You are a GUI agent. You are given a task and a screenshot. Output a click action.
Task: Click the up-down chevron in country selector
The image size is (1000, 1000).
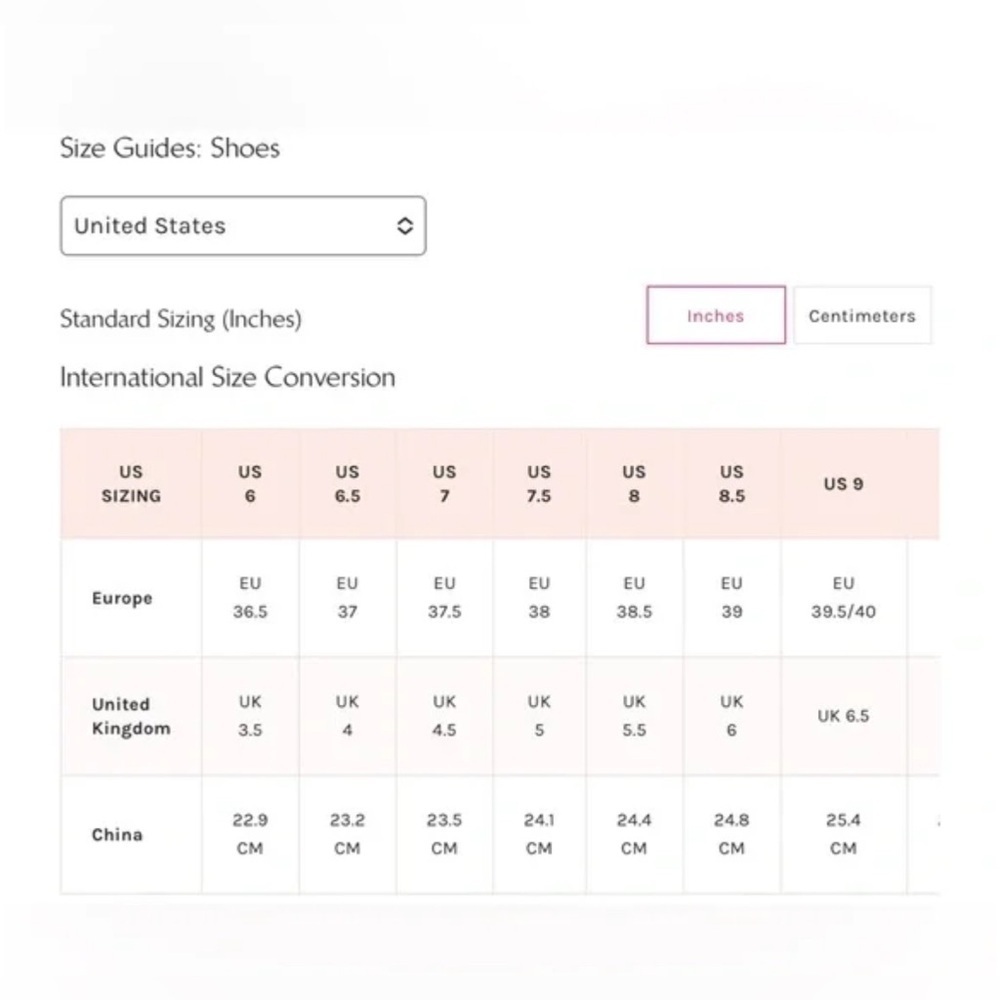tap(405, 226)
